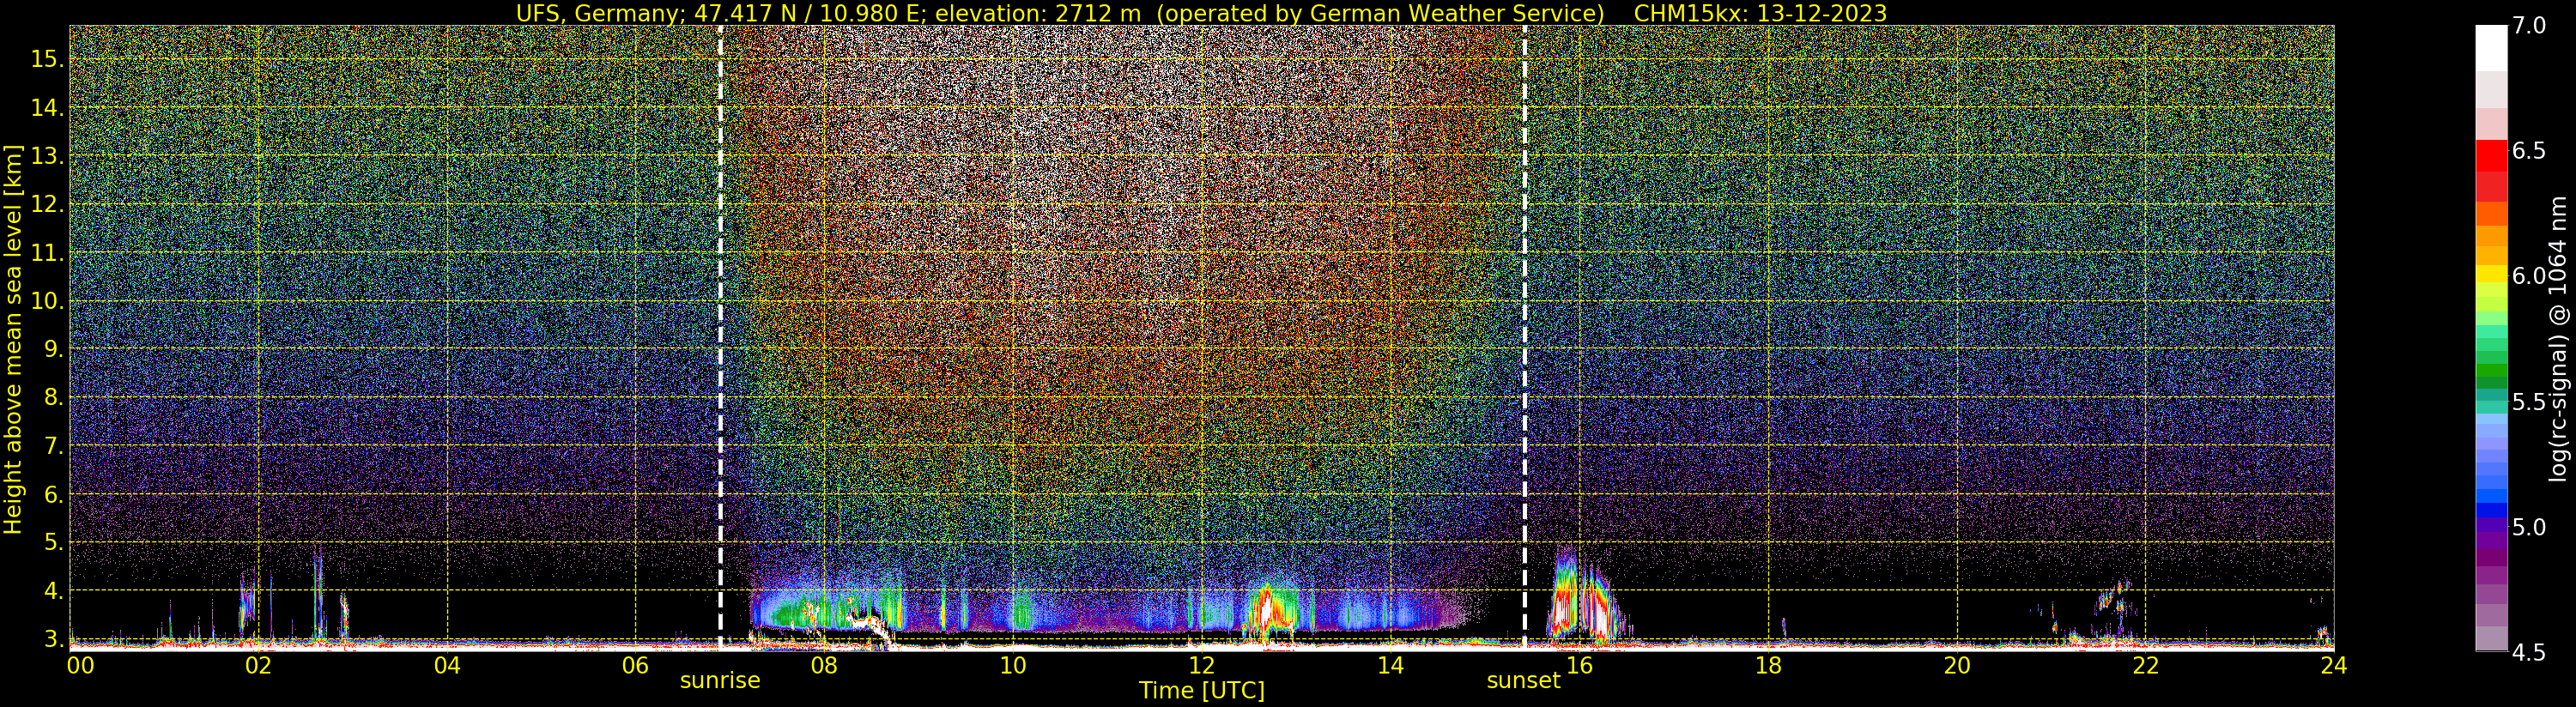Click the height-axis tick label "14."
Screen dimensions: 2576x707
coord(47,108)
